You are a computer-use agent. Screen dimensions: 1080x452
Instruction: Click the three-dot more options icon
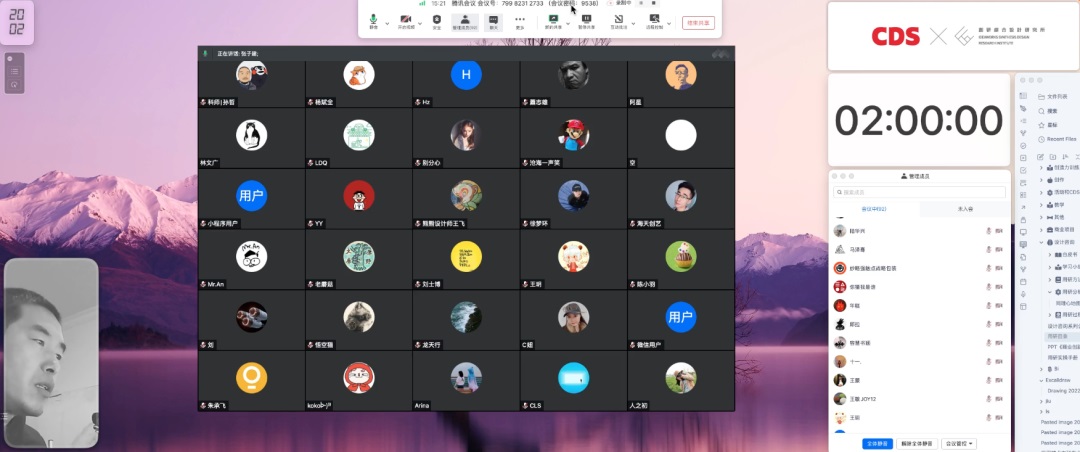pos(520,20)
